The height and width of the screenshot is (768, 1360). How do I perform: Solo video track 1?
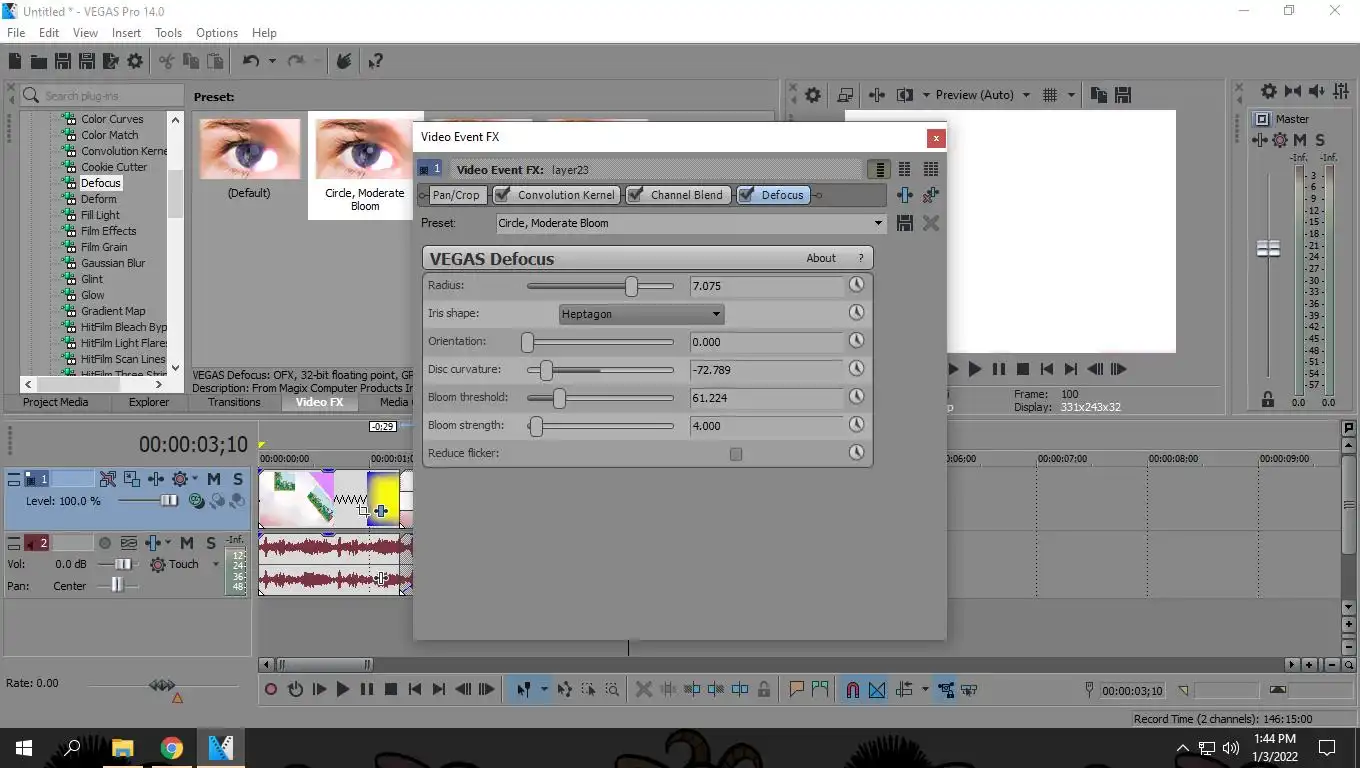coord(237,479)
